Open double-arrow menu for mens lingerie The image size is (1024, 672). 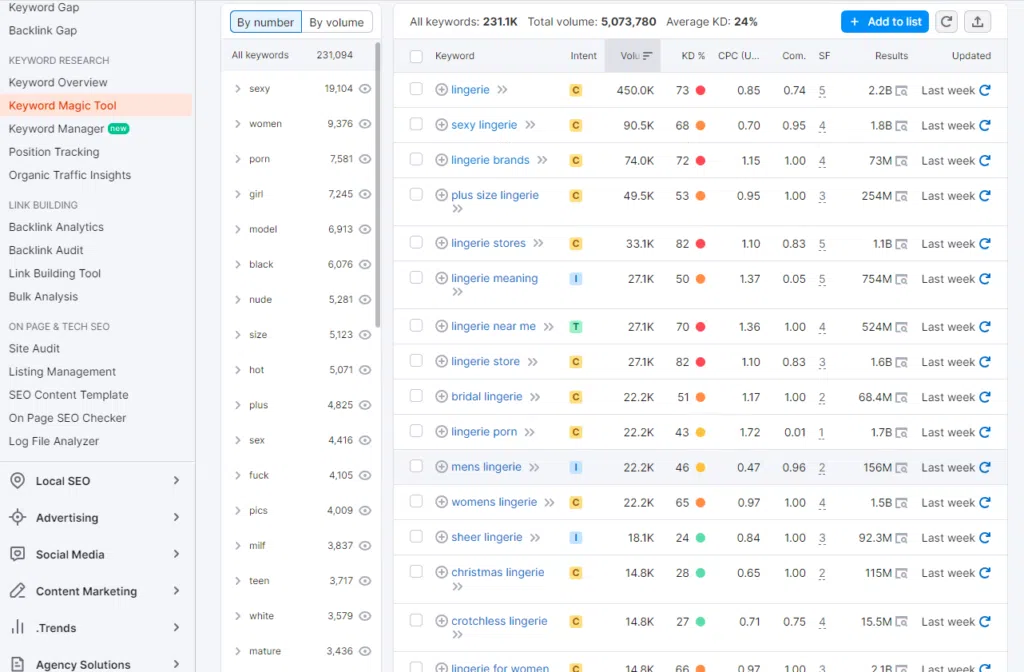point(534,467)
